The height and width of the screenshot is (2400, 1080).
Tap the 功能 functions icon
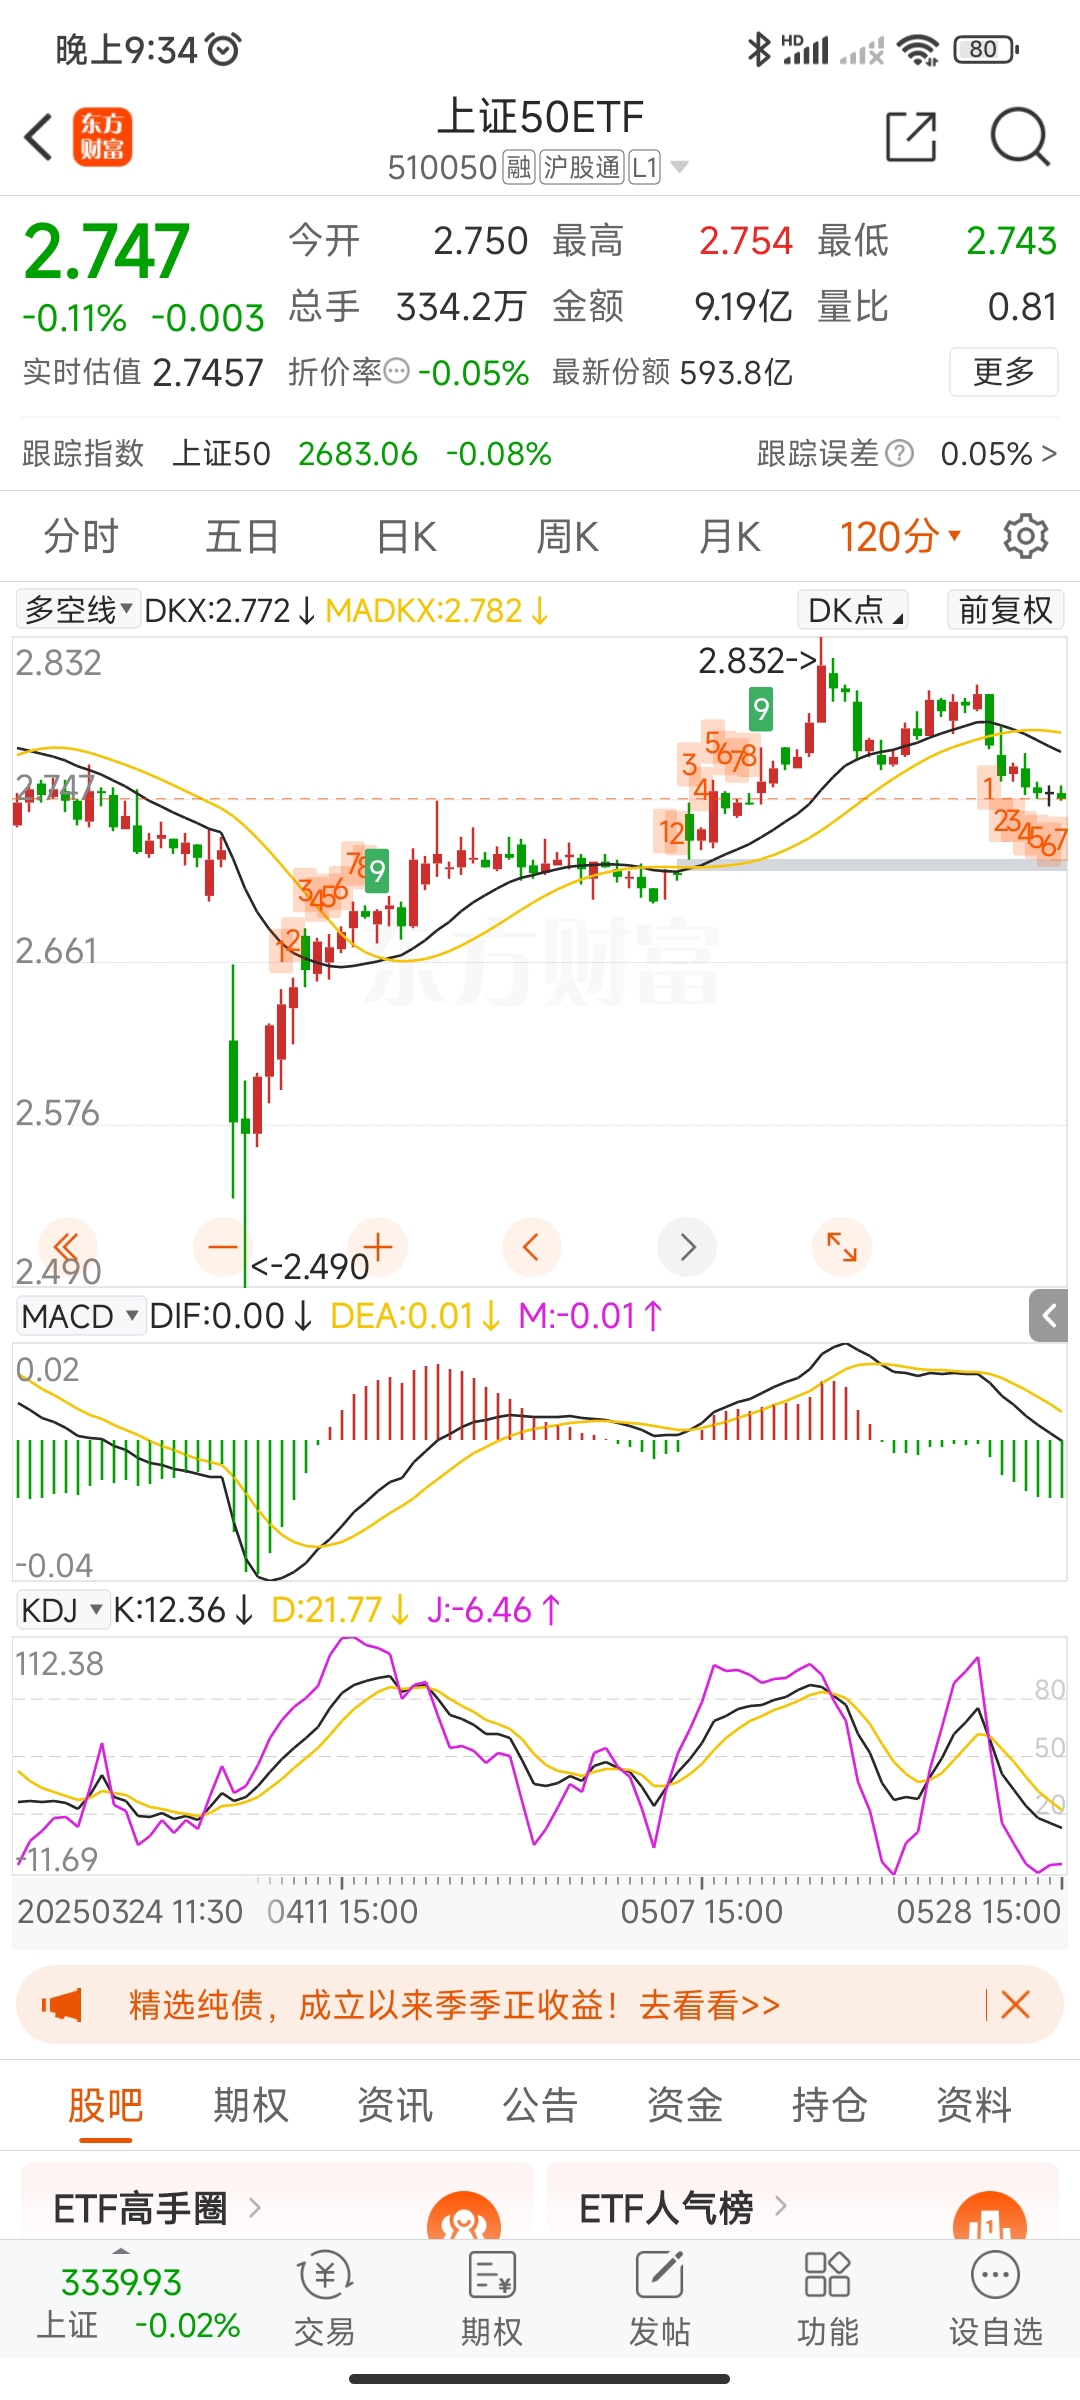tap(827, 2299)
